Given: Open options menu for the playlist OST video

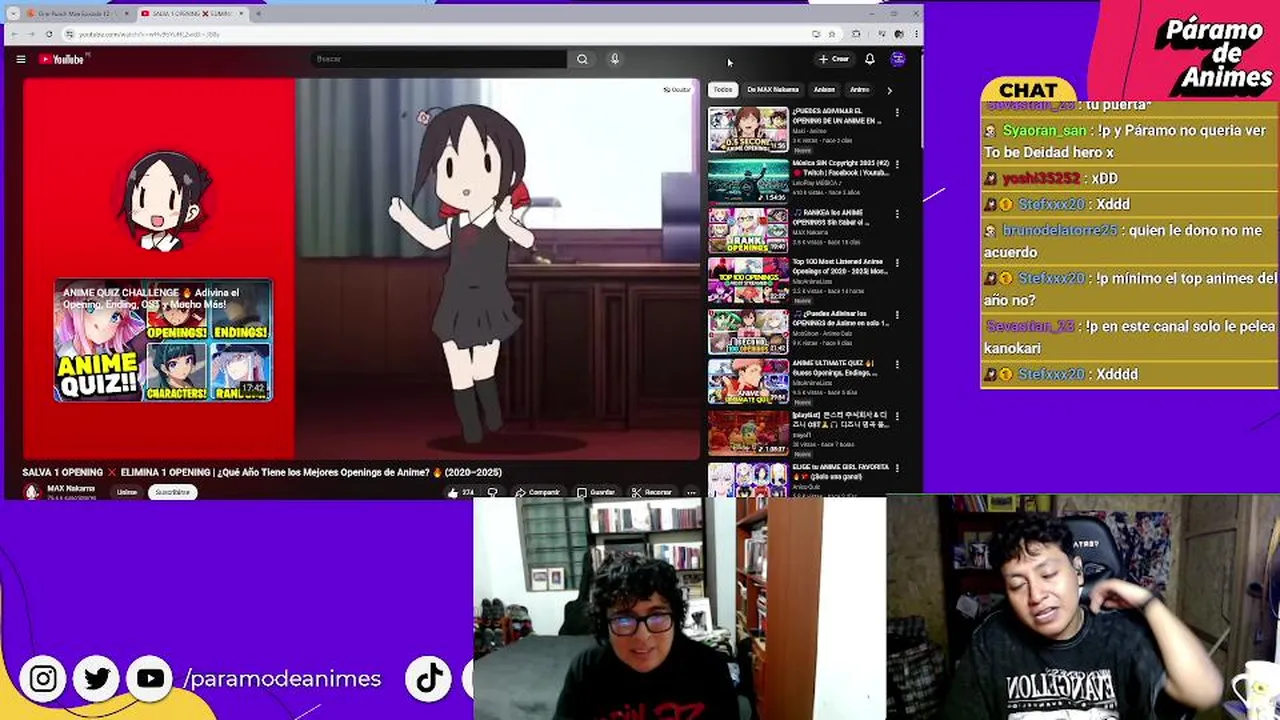Looking at the screenshot, I should pyautogui.click(x=897, y=416).
